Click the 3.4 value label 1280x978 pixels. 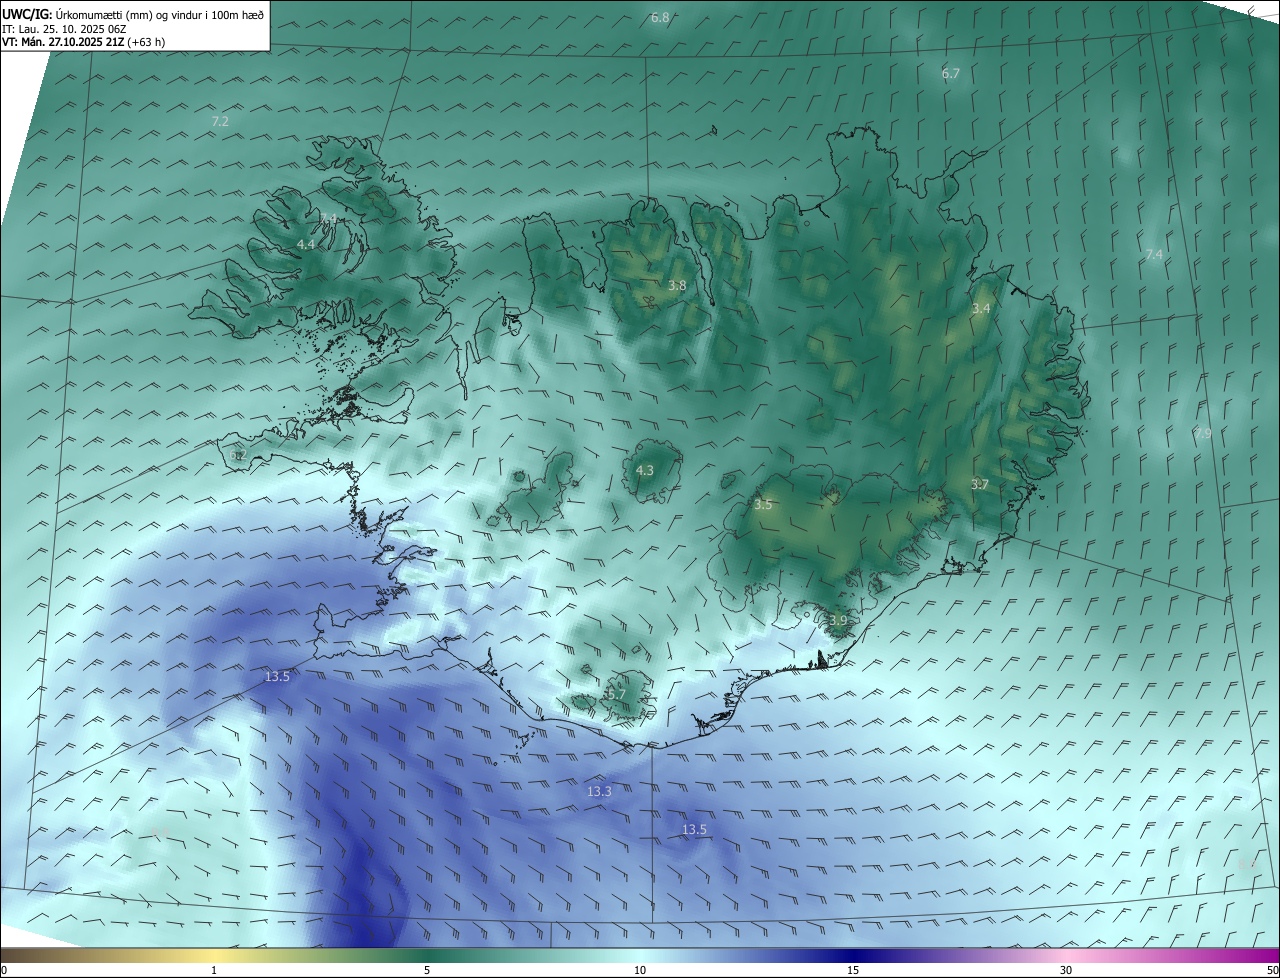click(x=981, y=309)
